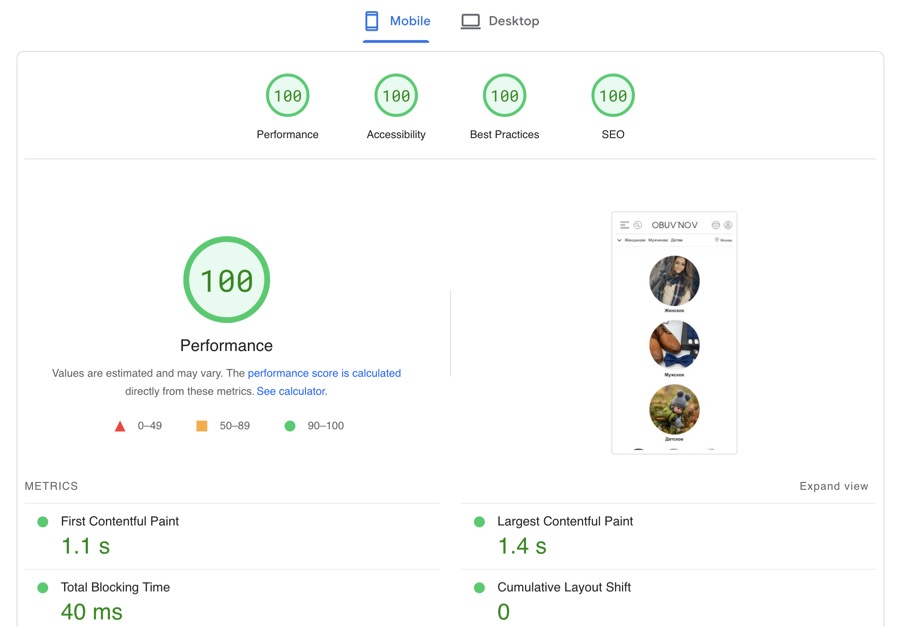Screen dimensions: 900x627
Task: Open the 'performance score is calculated' link
Action: tap(324, 373)
